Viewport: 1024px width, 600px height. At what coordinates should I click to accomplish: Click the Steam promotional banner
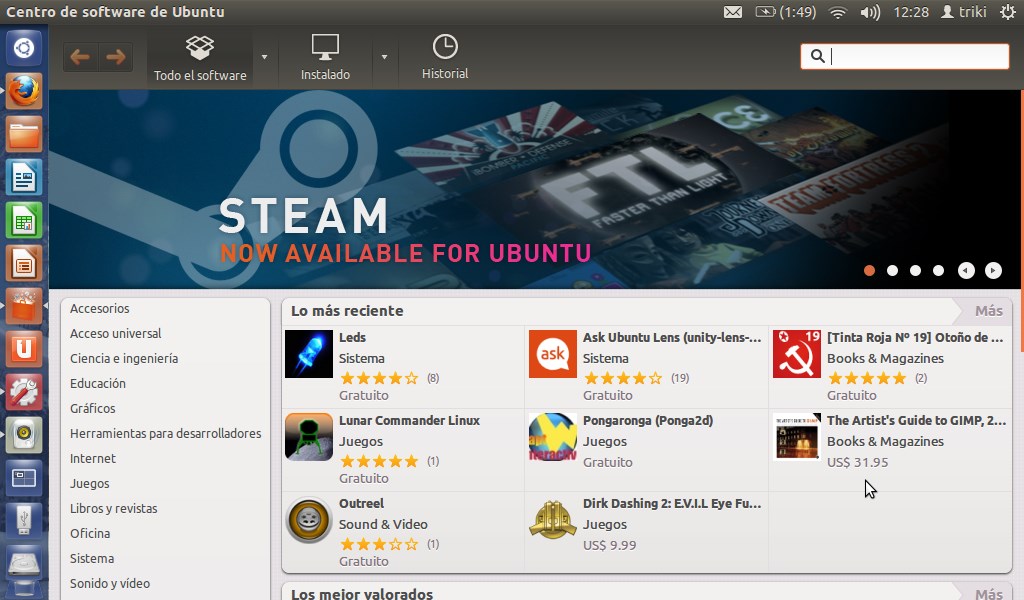(534, 189)
